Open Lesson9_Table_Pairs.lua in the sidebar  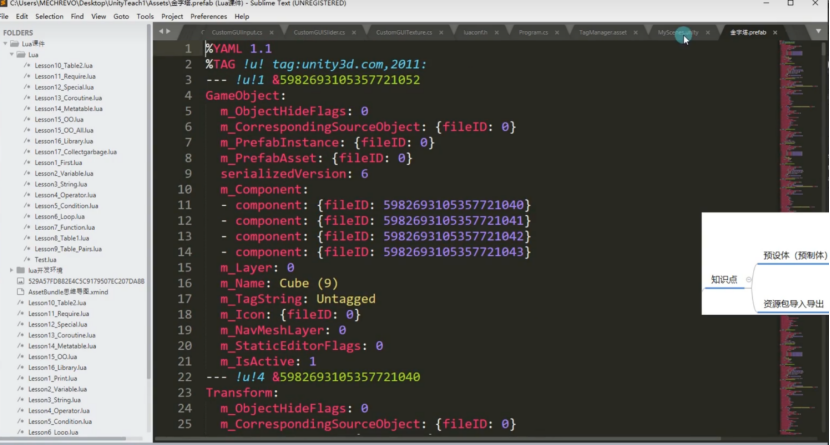[68, 249]
